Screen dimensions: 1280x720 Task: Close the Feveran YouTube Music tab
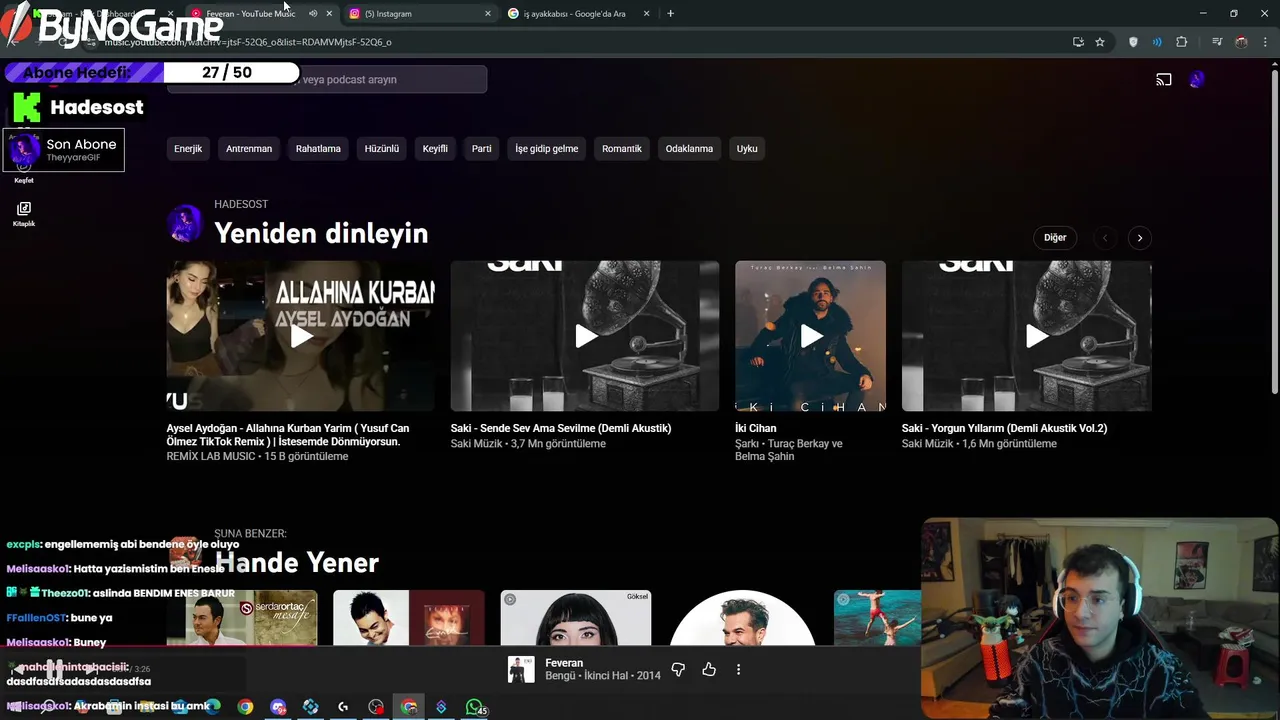329,14
